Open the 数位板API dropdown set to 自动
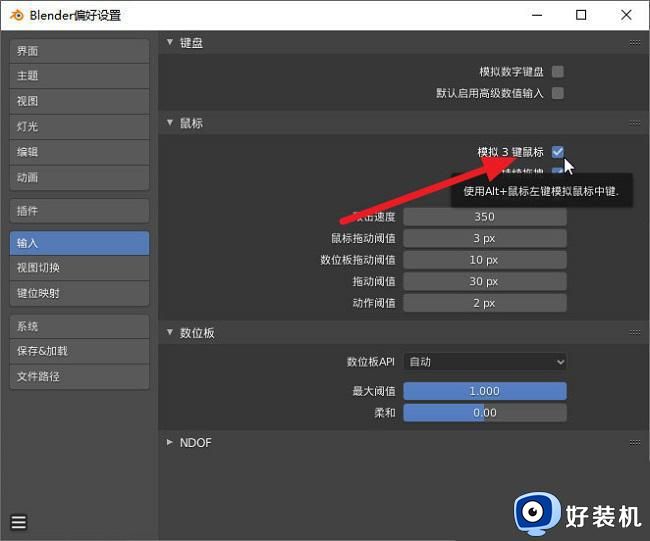This screenshot has height=541, width=650. pyautogui.click(x=485, y=361)
